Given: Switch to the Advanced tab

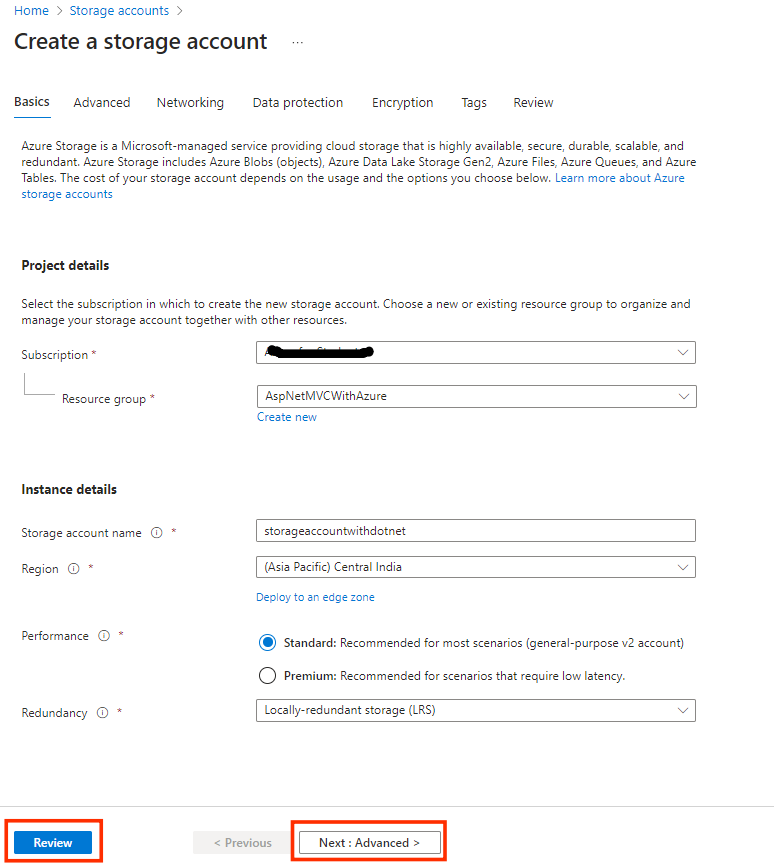Looking at the screenshot, I should pyautogui.click(x=102, y=102).
